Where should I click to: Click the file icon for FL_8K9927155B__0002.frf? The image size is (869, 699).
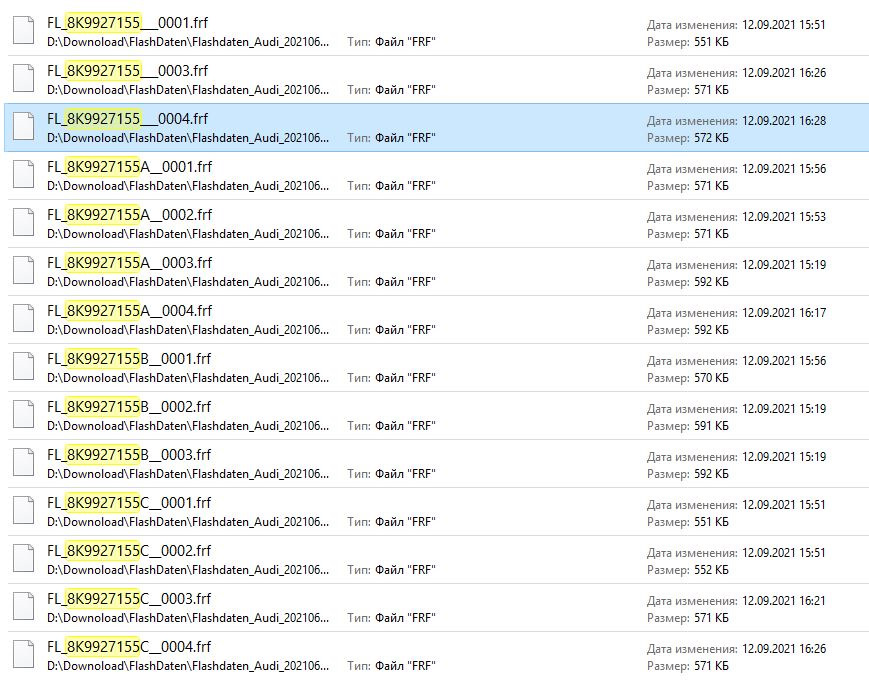point(24,415)
